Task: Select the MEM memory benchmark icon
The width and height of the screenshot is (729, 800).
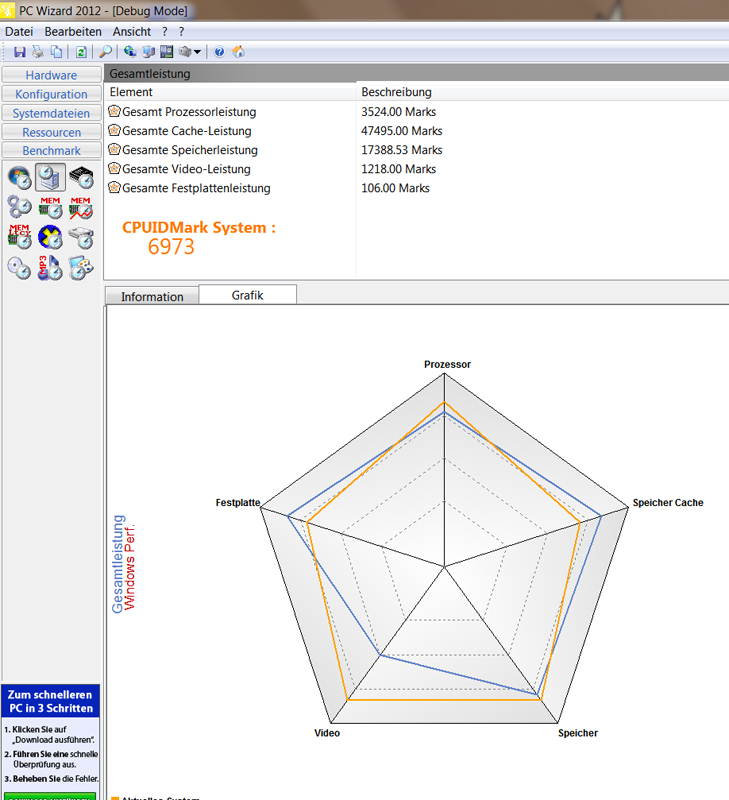Action: point(50,207)
